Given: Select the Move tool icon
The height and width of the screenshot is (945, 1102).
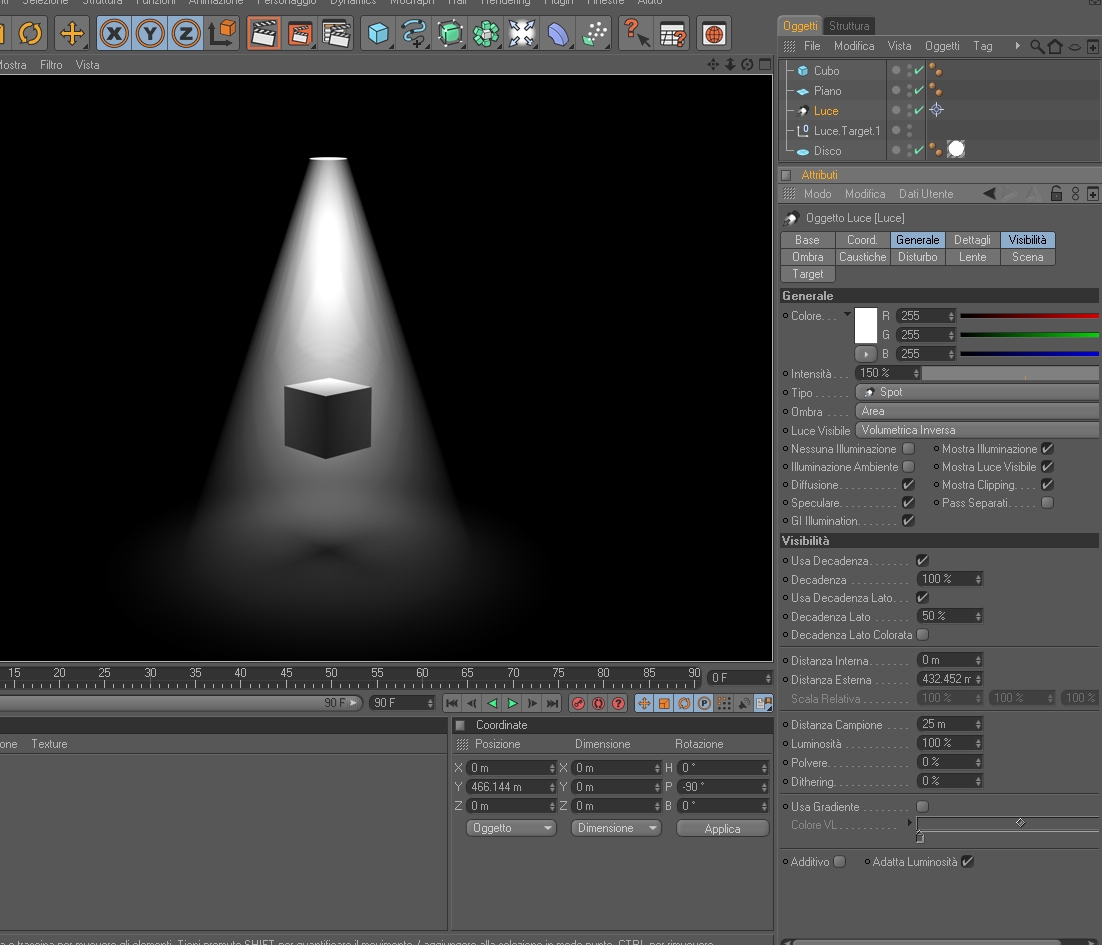Looking at the screenshot, I should 72,33.
